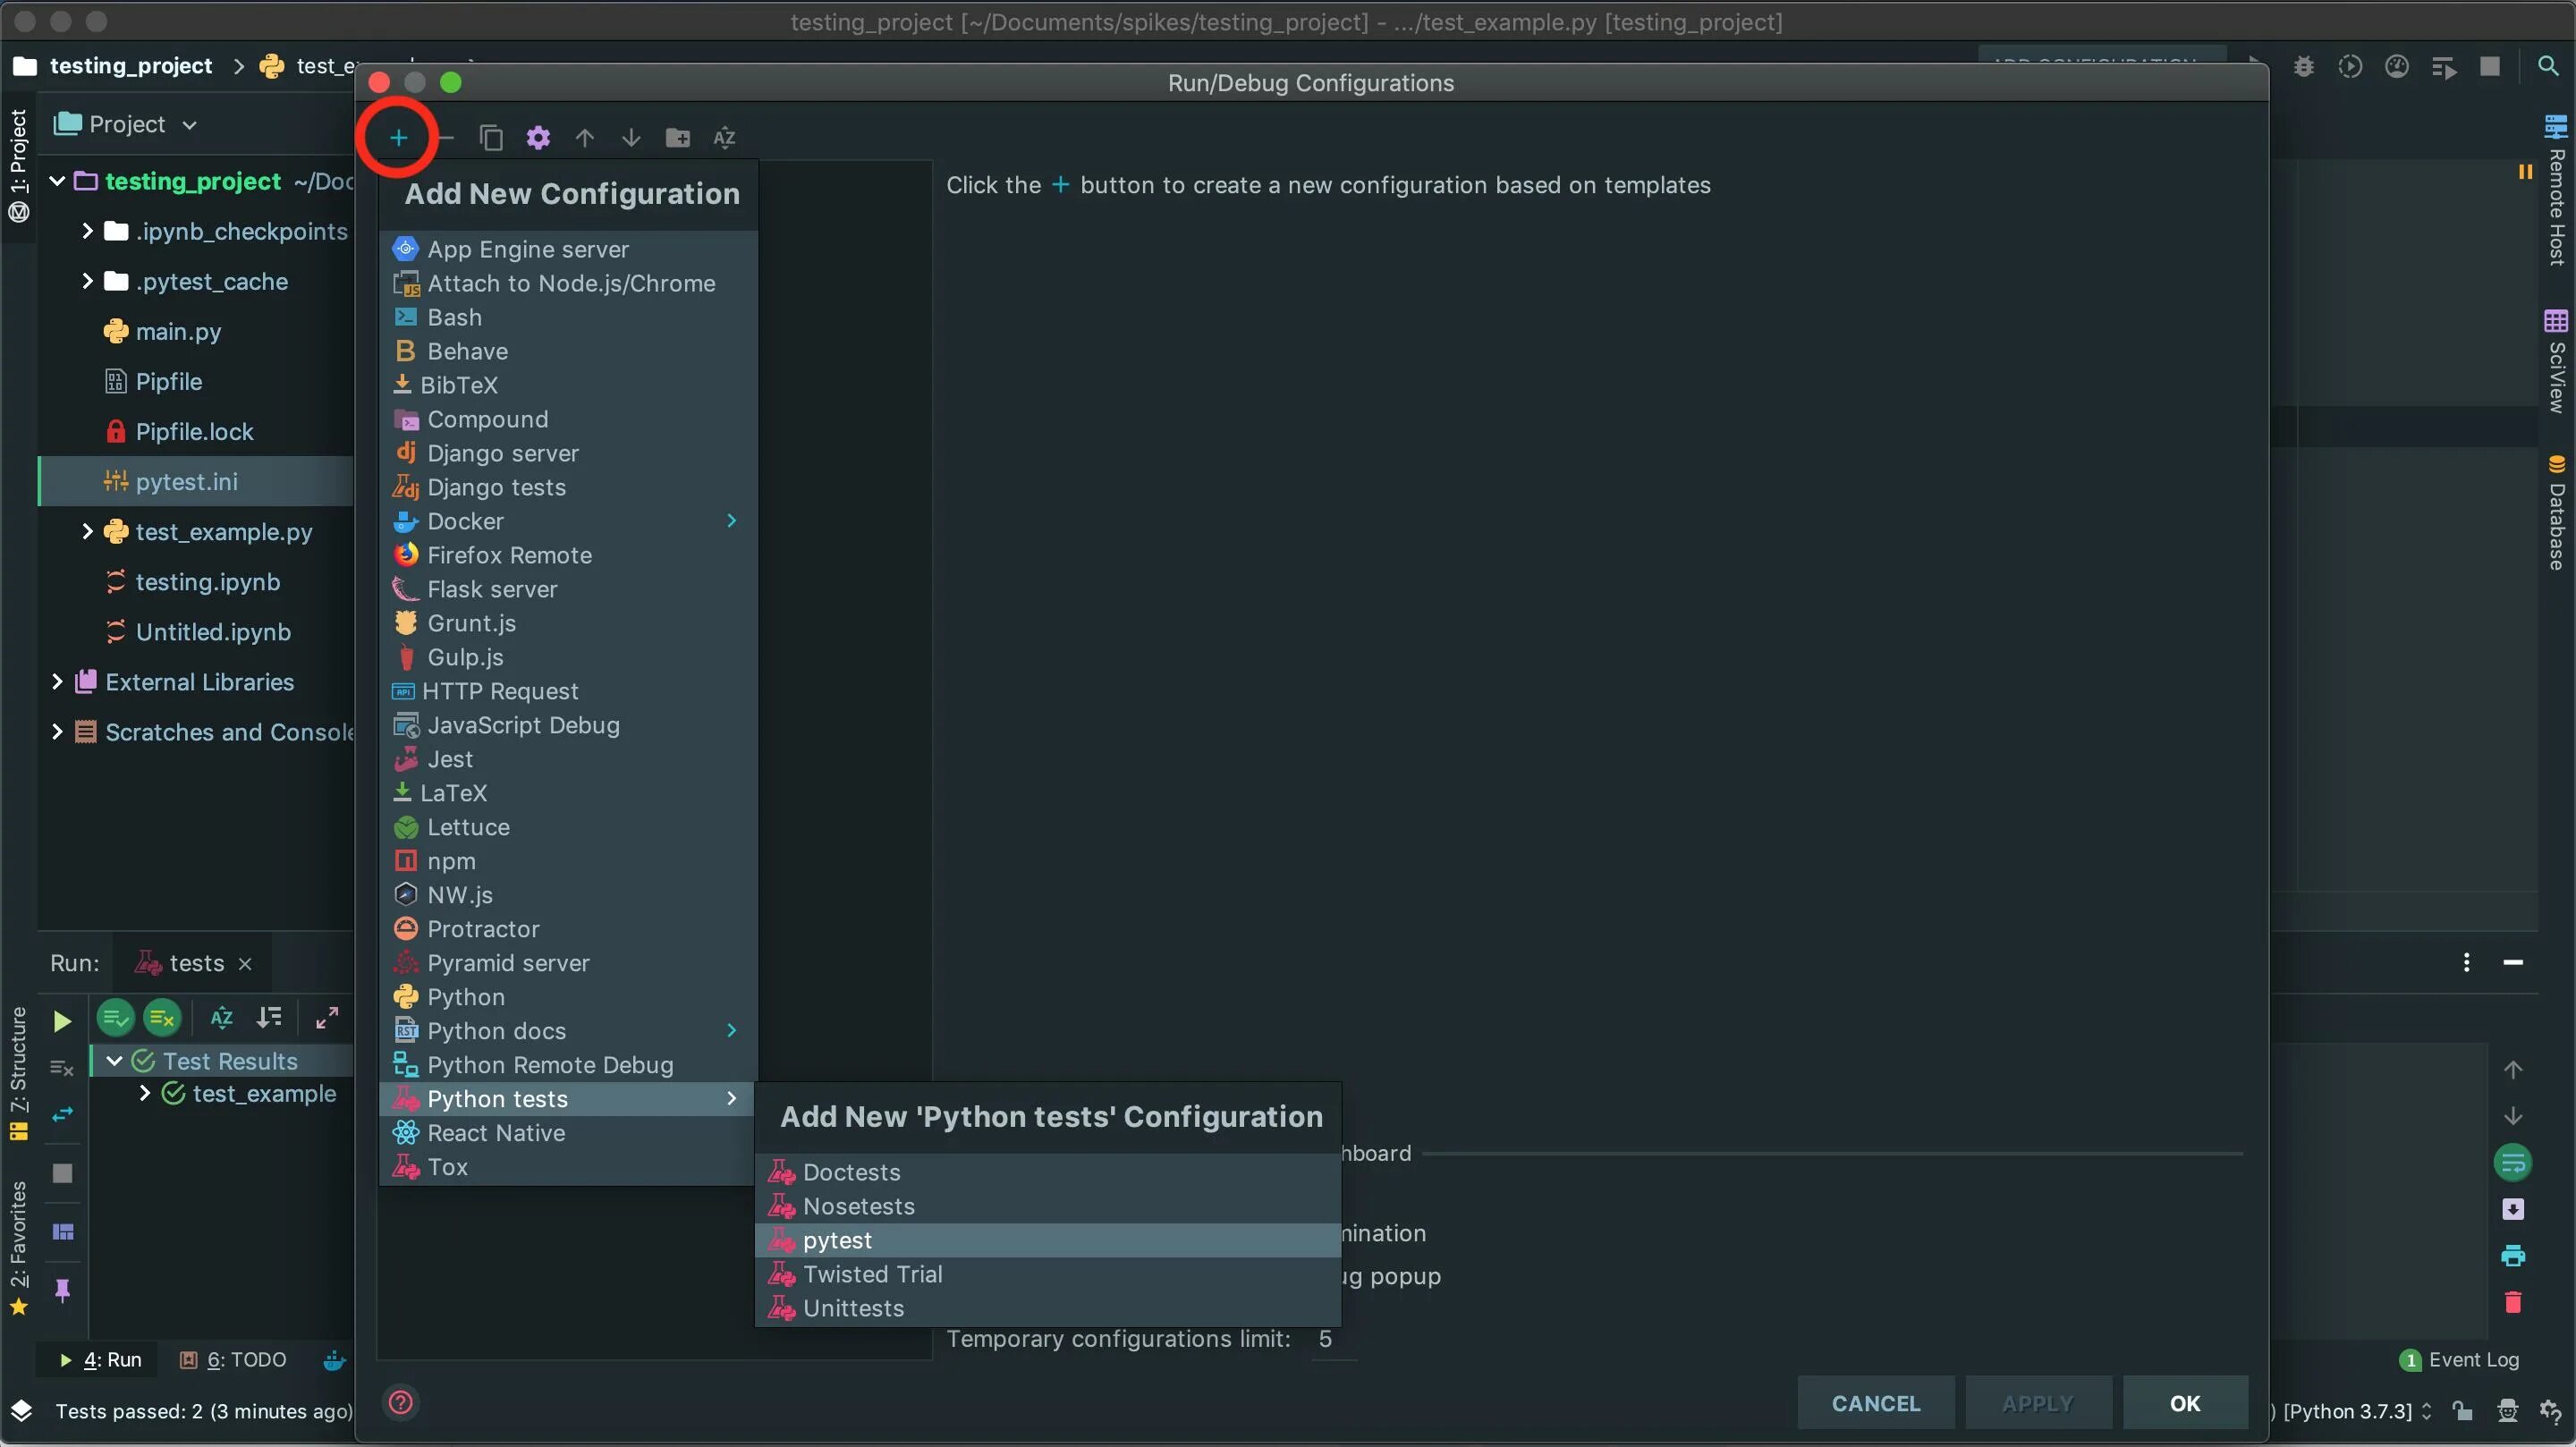Click the Edit Configuration Templates icon
This screenshot has height=1447, width=2576.
536,136
